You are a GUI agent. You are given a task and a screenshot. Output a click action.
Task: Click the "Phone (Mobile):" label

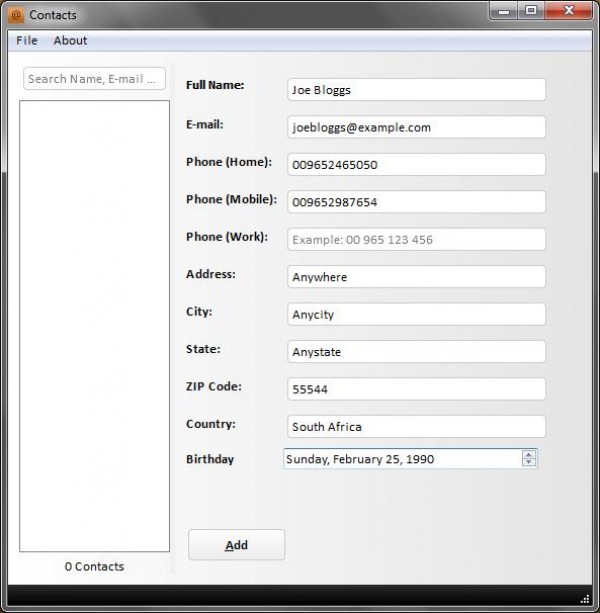click(231, 199)
